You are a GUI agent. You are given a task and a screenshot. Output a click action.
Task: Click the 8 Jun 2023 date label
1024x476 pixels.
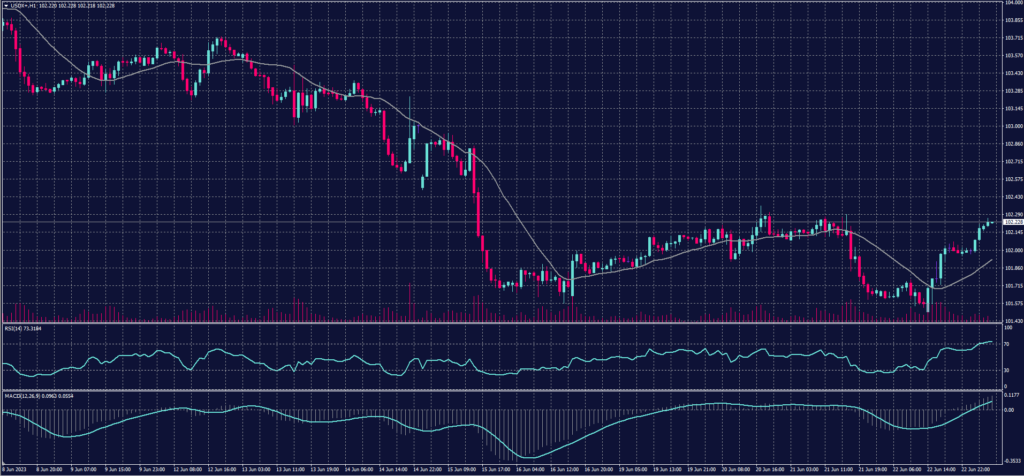click(14, 467)
